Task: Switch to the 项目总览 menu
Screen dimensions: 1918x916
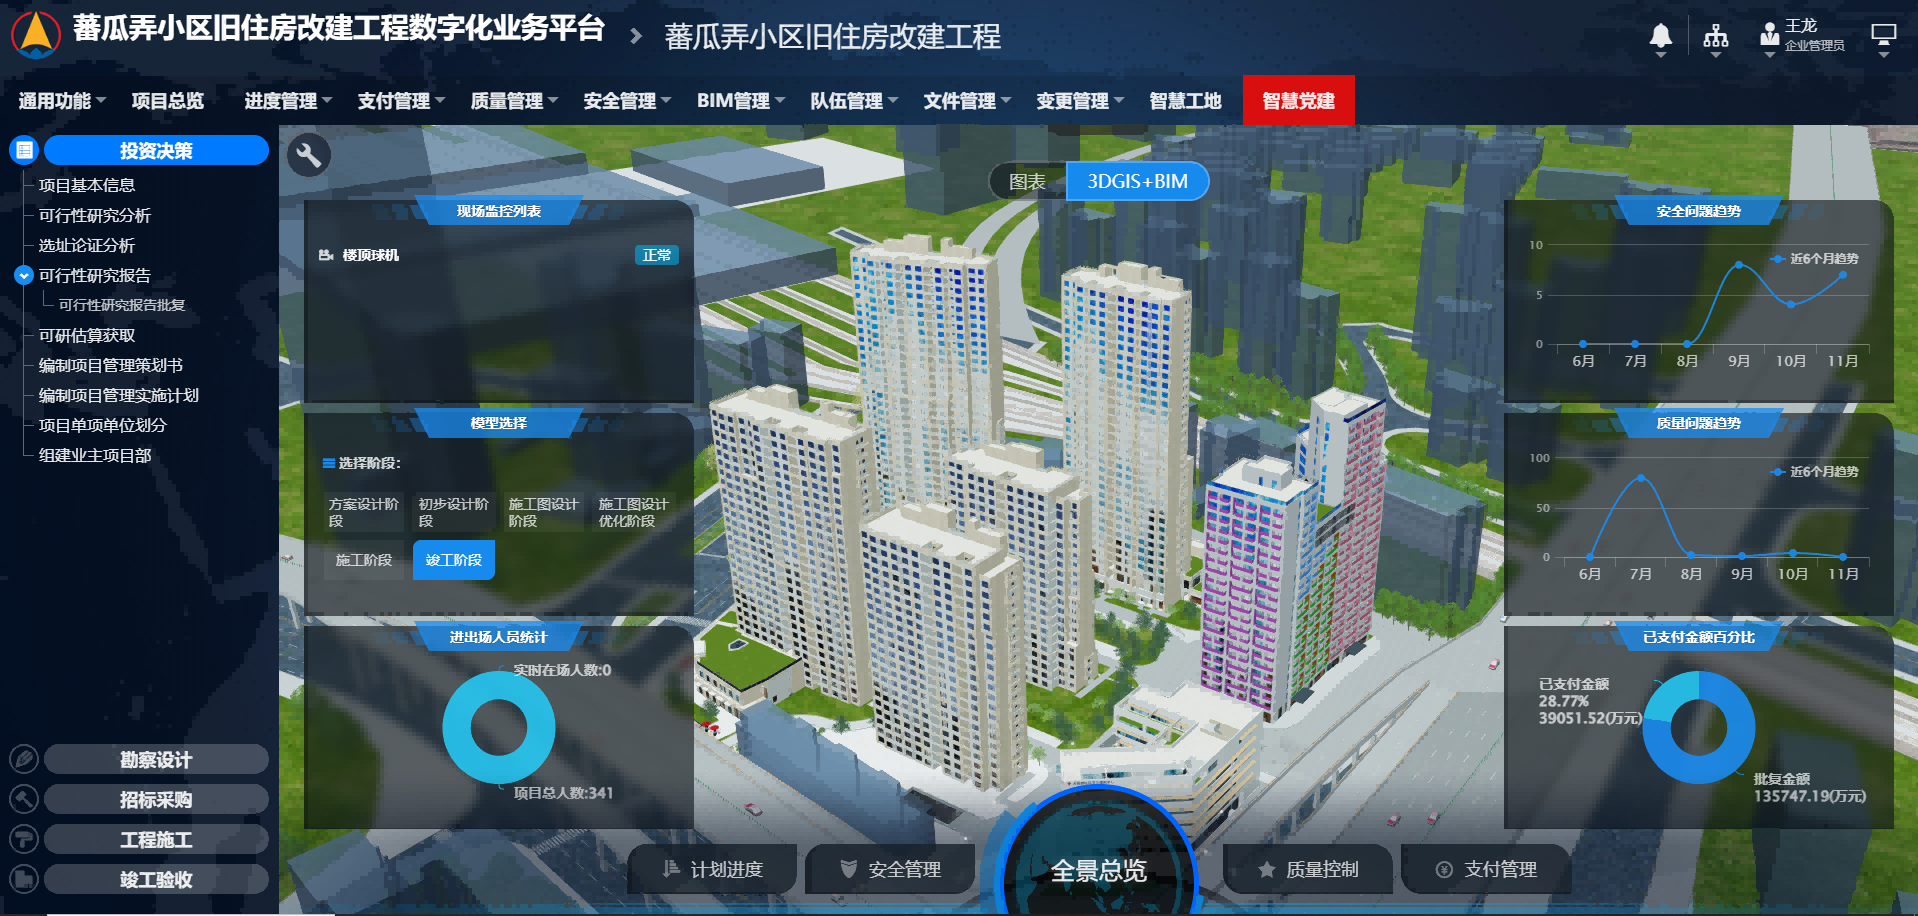Action: (168, 100)
